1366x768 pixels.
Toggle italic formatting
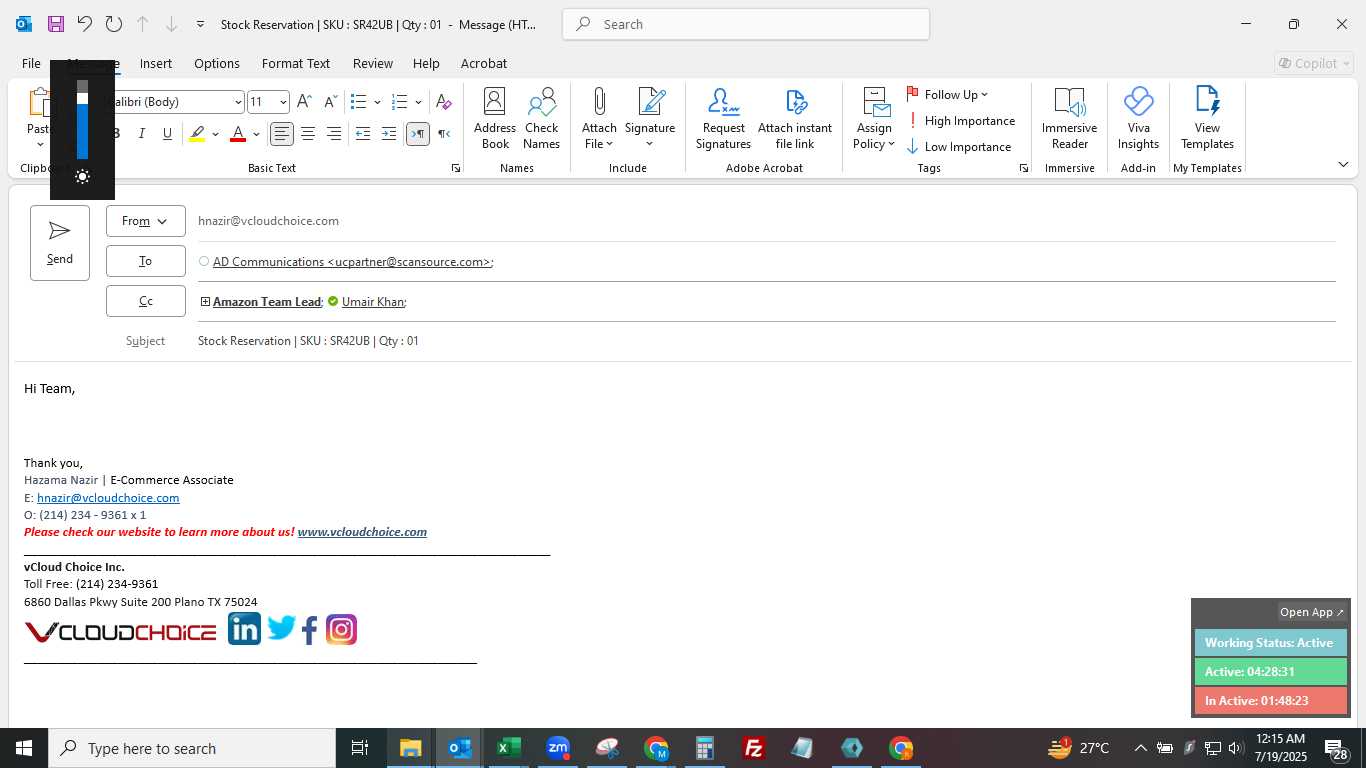[142, 134]
